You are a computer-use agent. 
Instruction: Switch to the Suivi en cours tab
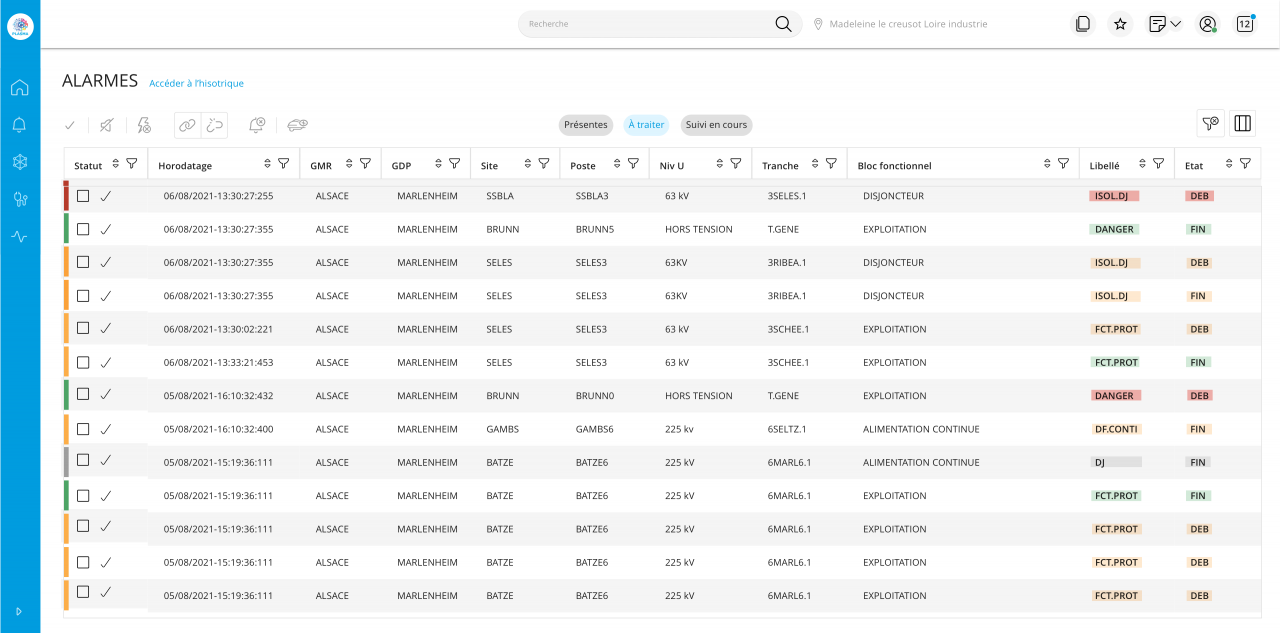click(716, 125)
